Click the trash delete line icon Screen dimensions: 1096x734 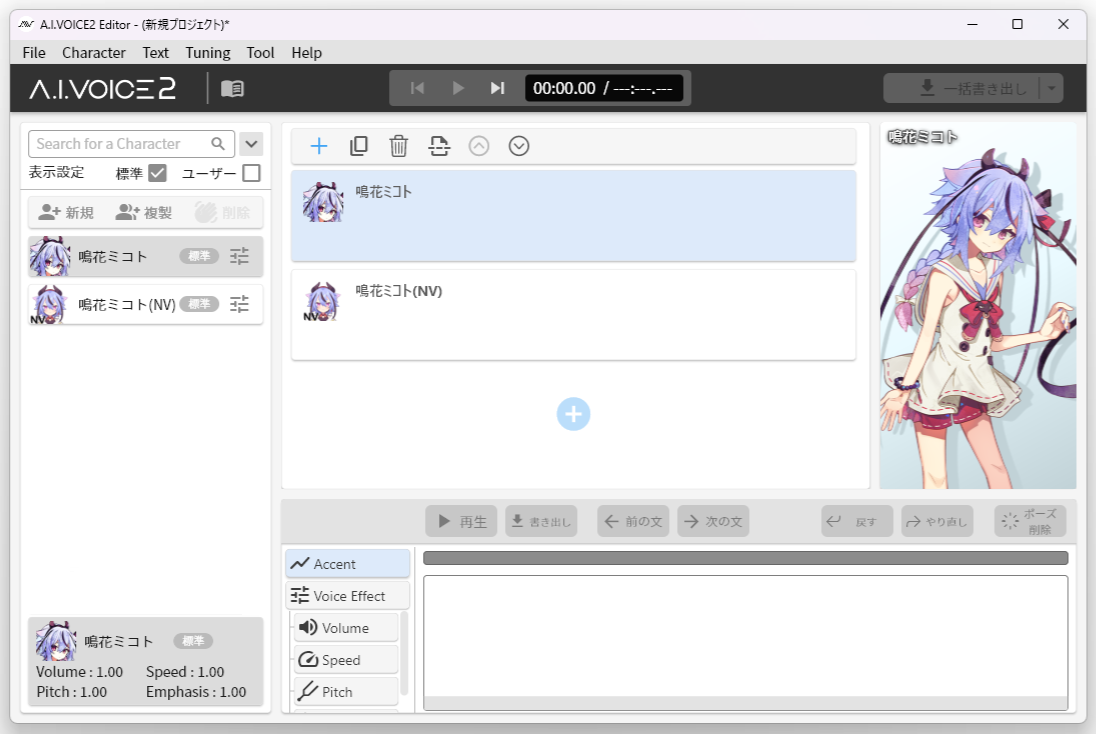click(398, 146)
